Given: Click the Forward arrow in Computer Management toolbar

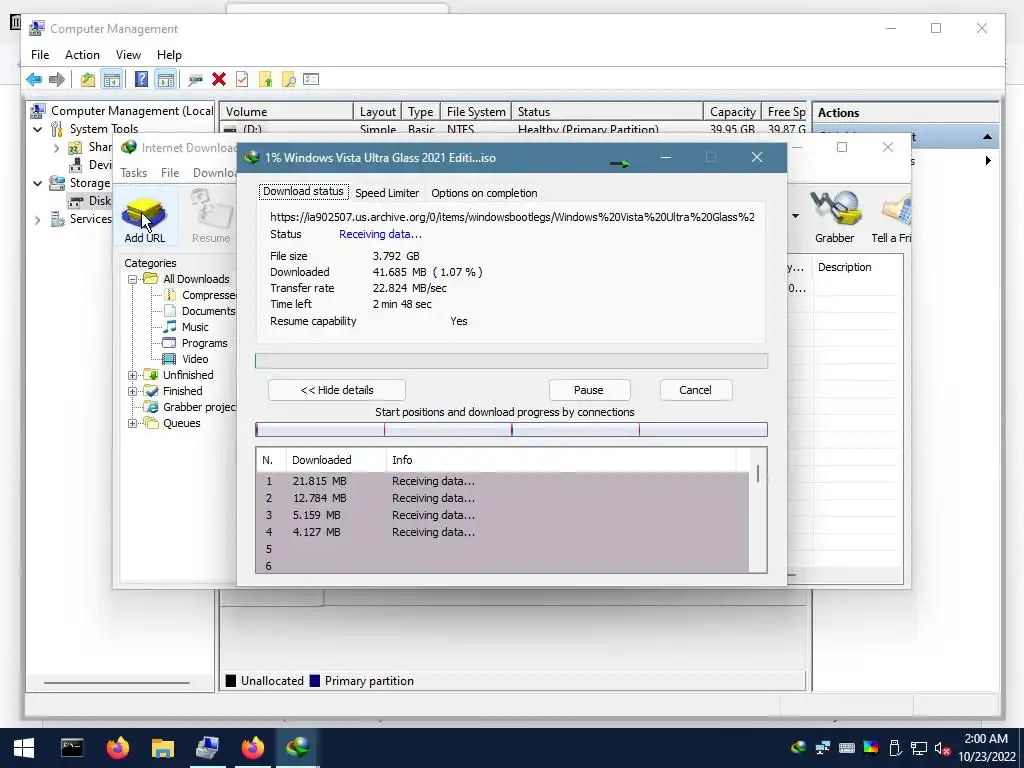Looking at the screenshot, I should (57, 80).
